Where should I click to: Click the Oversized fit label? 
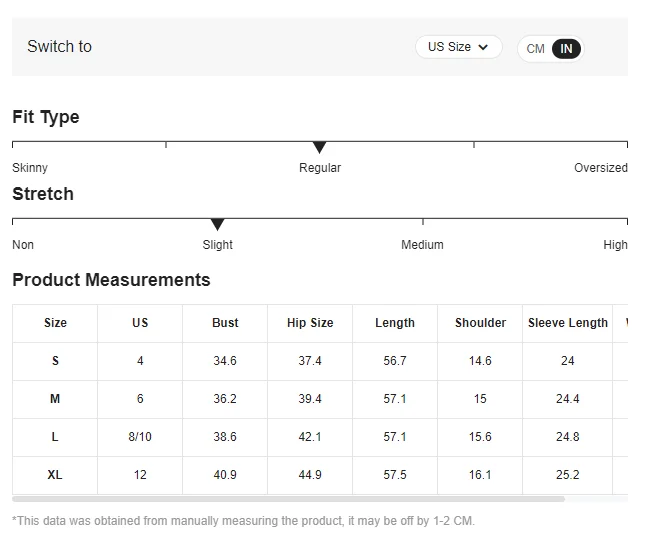pyautogui.click(x=600, y=168)
